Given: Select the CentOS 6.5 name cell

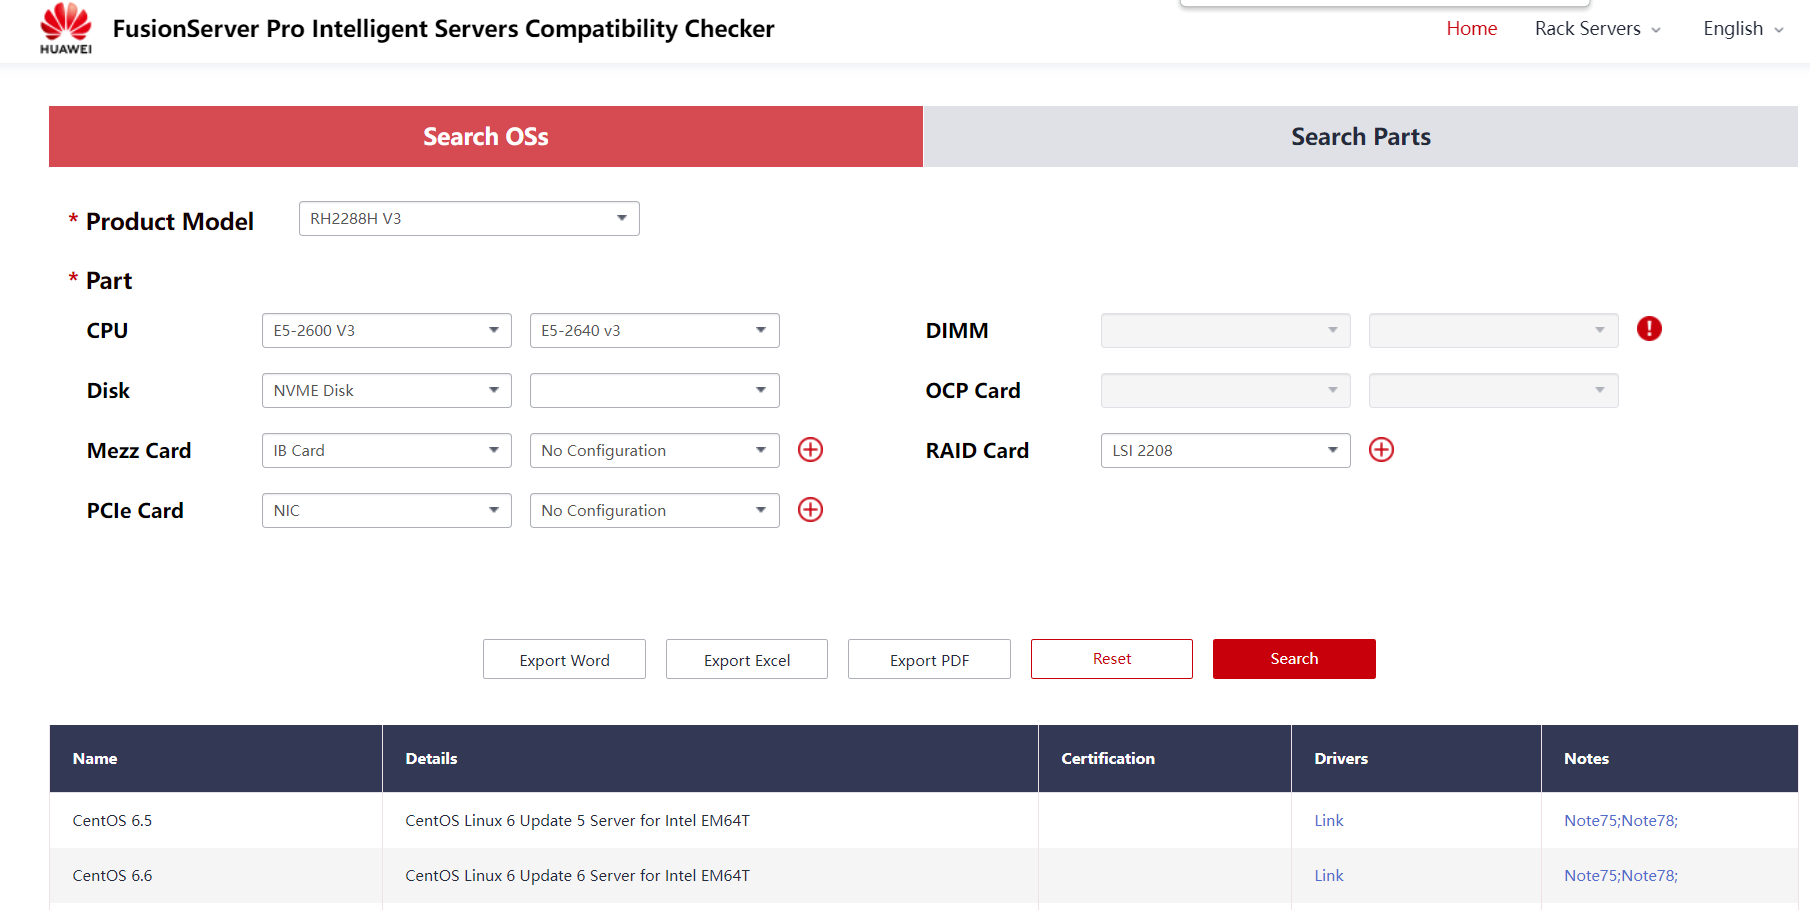Looking at the screenshot, I should point(216,821).
